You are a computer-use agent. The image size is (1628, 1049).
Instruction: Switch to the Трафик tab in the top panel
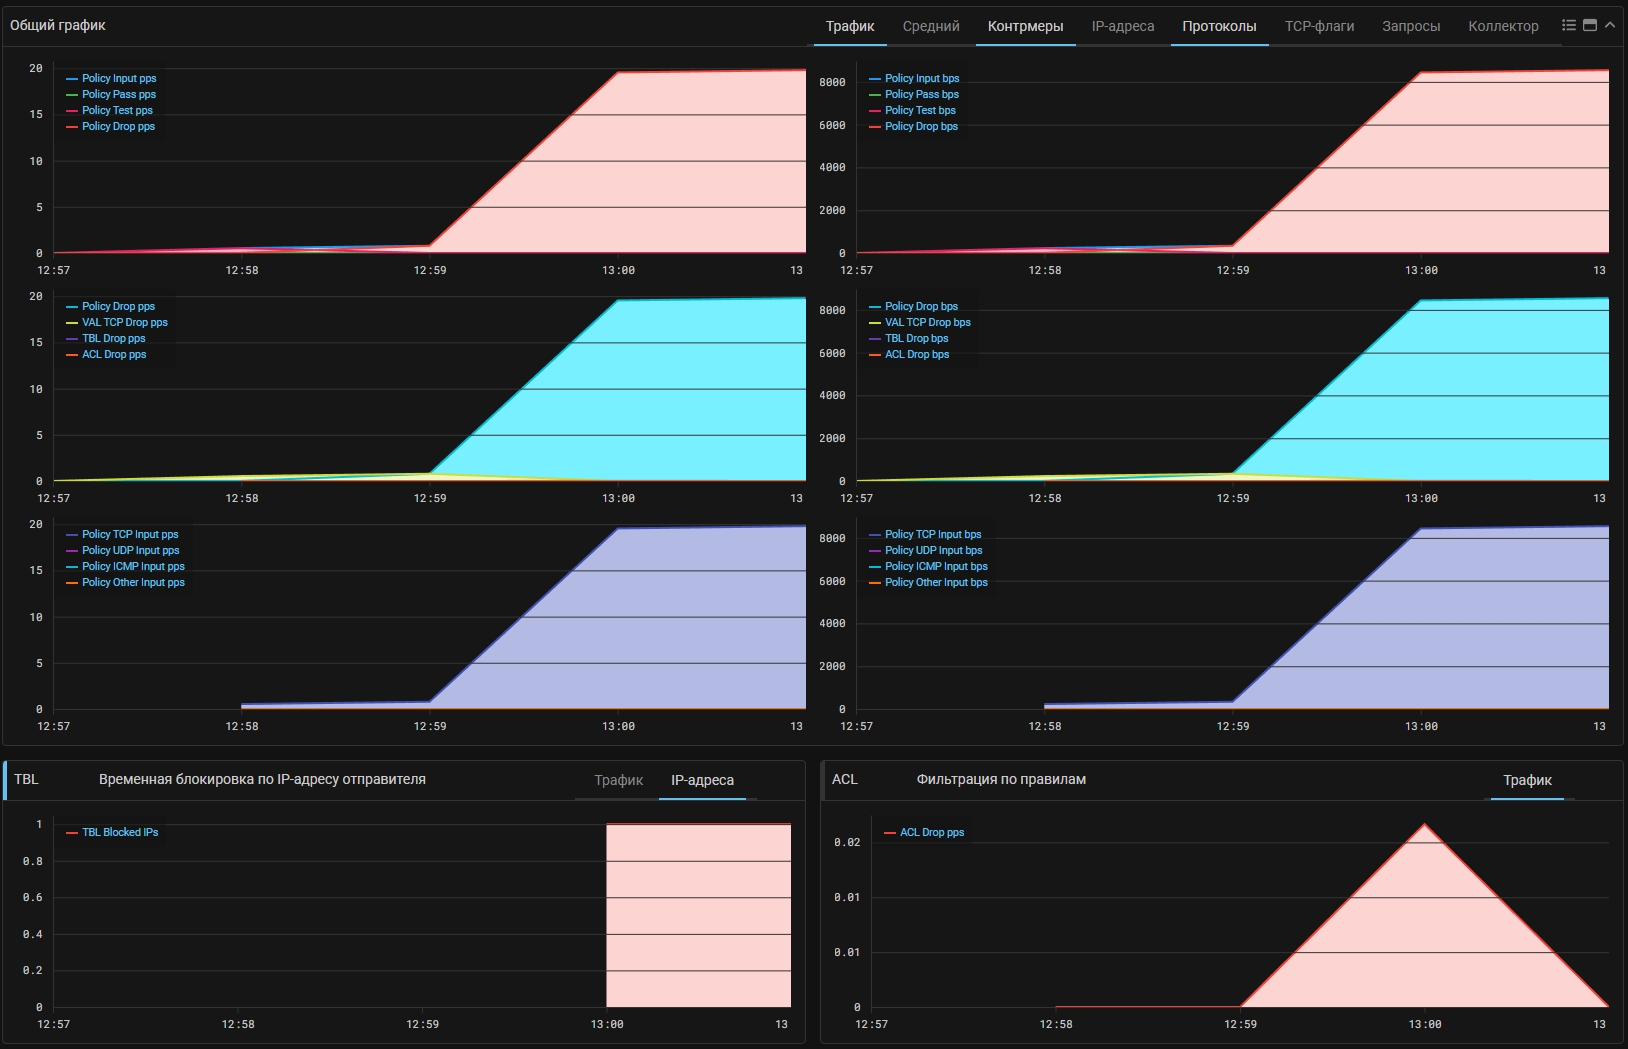click(x=849, y=26)
